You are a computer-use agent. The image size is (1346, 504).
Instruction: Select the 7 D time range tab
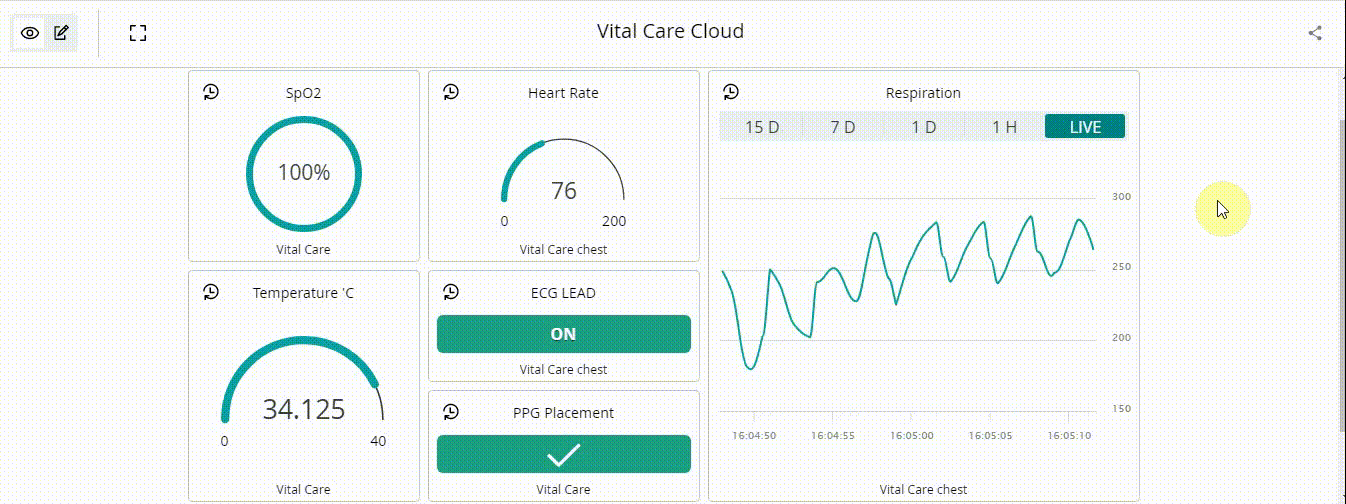click(843, 127)
